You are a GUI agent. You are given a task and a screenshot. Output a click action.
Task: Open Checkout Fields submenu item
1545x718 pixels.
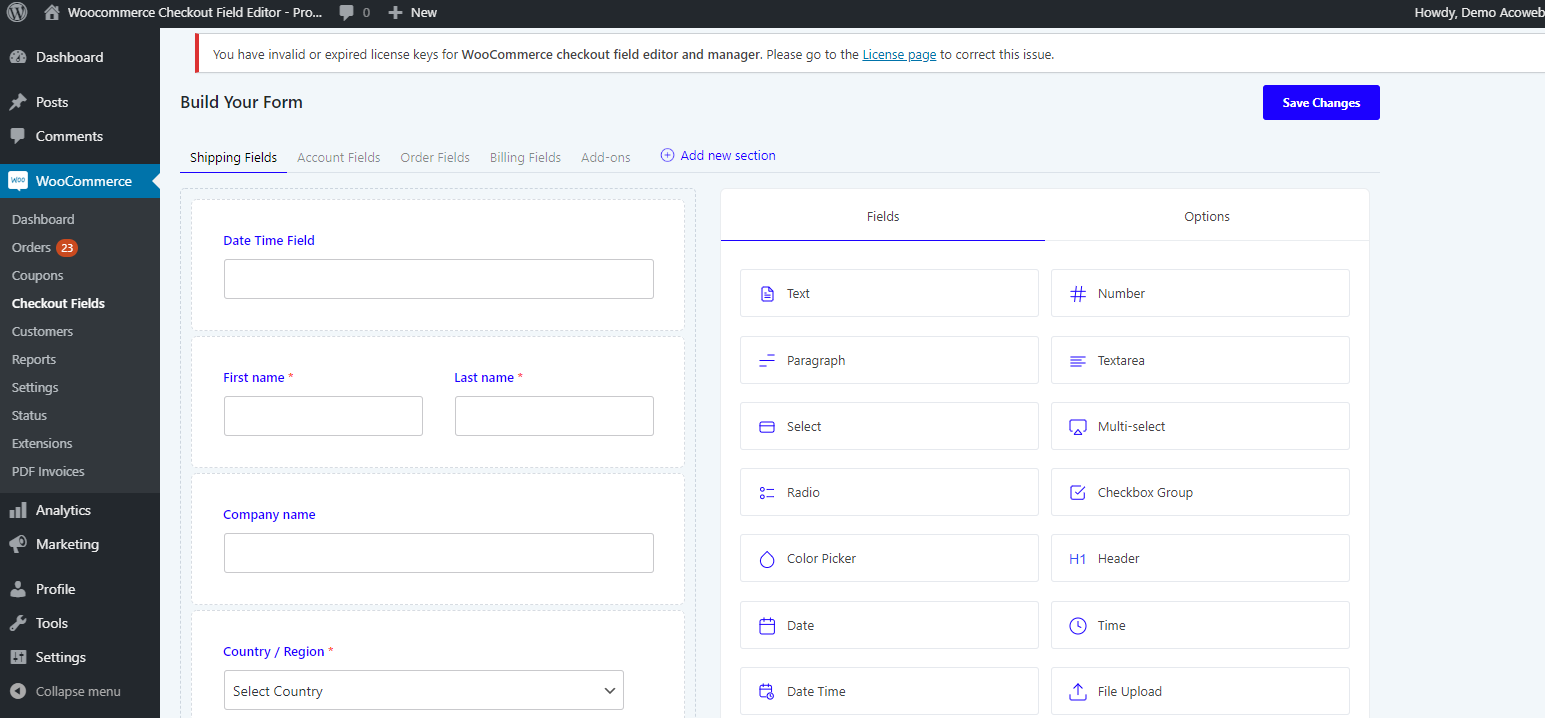click(x=58, y=303)
